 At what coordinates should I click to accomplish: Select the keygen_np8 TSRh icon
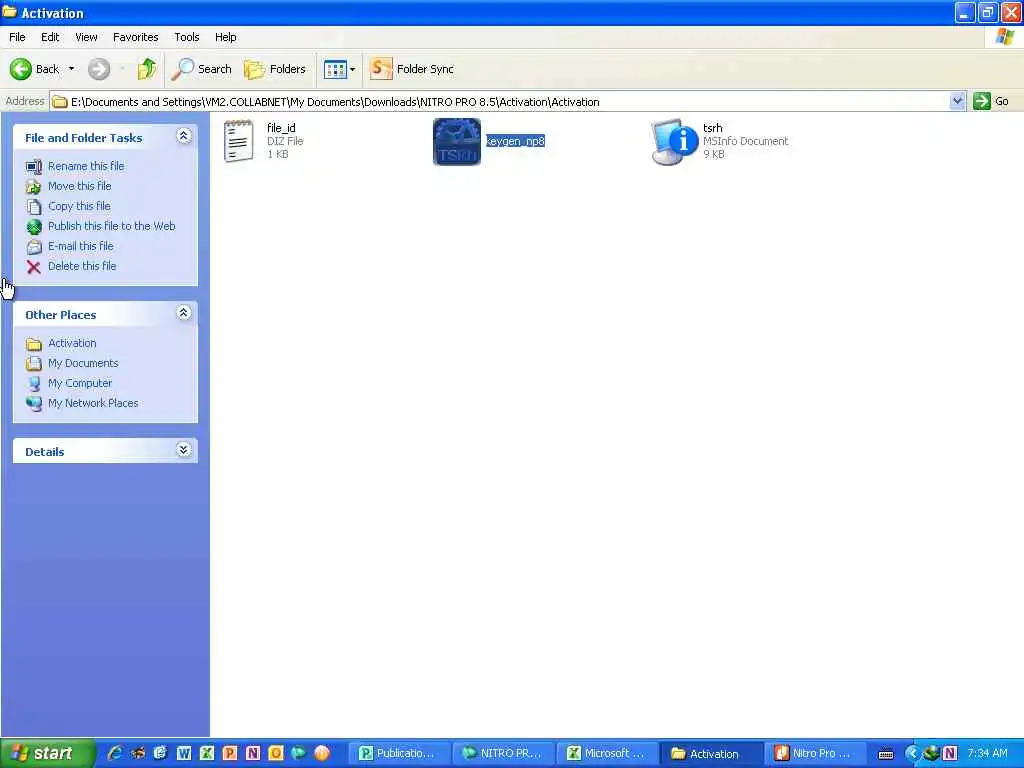click(x=456, y=142)
